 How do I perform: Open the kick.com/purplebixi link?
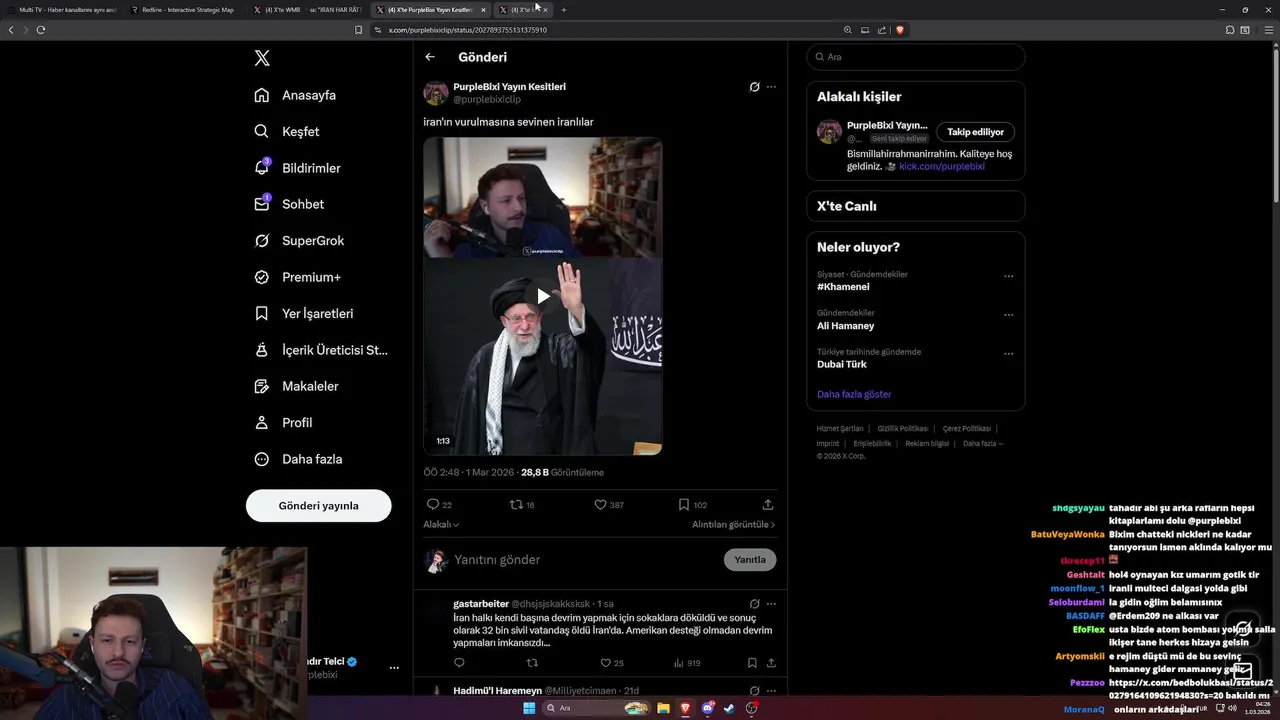pyautogui.click(x=942, y=167)
